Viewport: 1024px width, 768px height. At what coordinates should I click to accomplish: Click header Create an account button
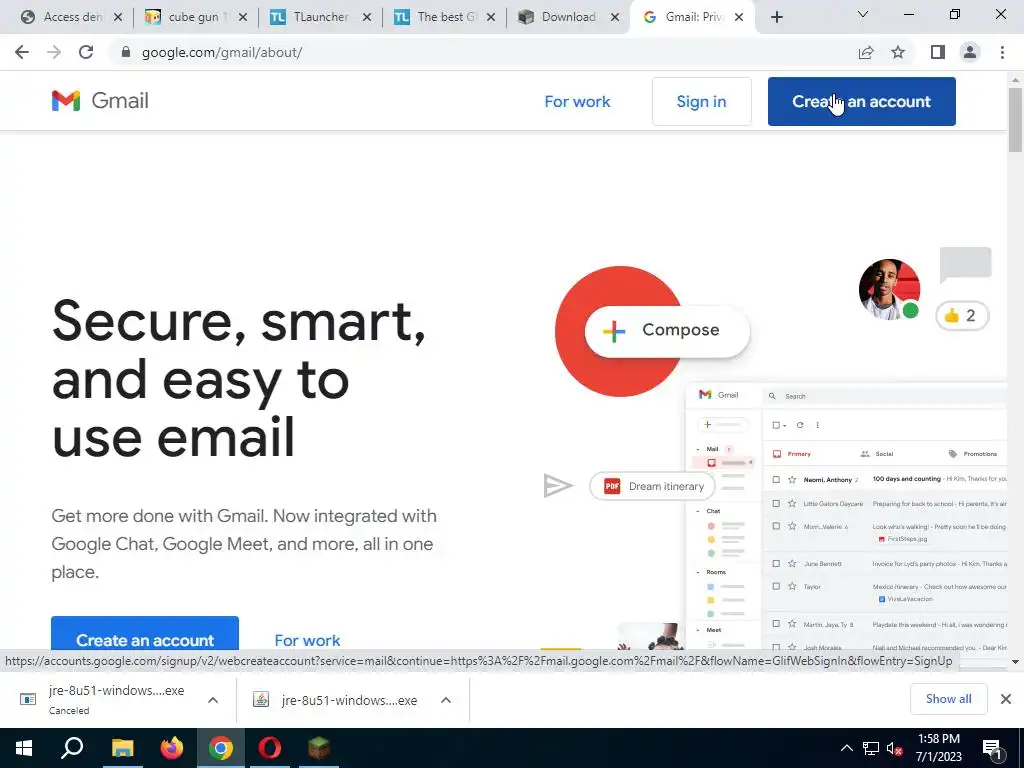(x=861, y=101)
